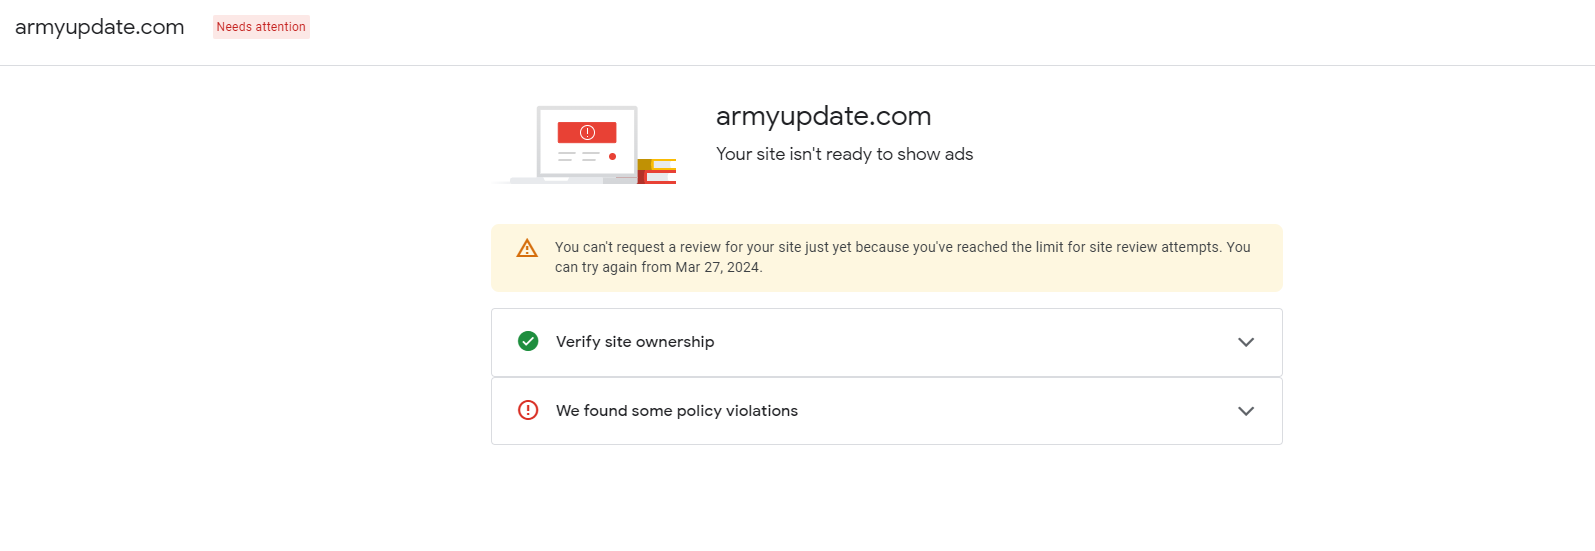Click the orange warning triangle icon

pyautogui.click(x=527, y=248)
